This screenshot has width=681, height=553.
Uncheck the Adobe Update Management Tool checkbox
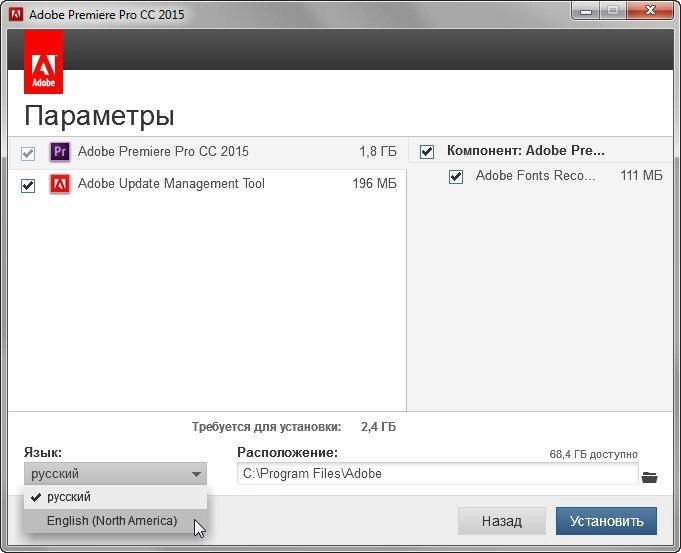tap(28, 185)
